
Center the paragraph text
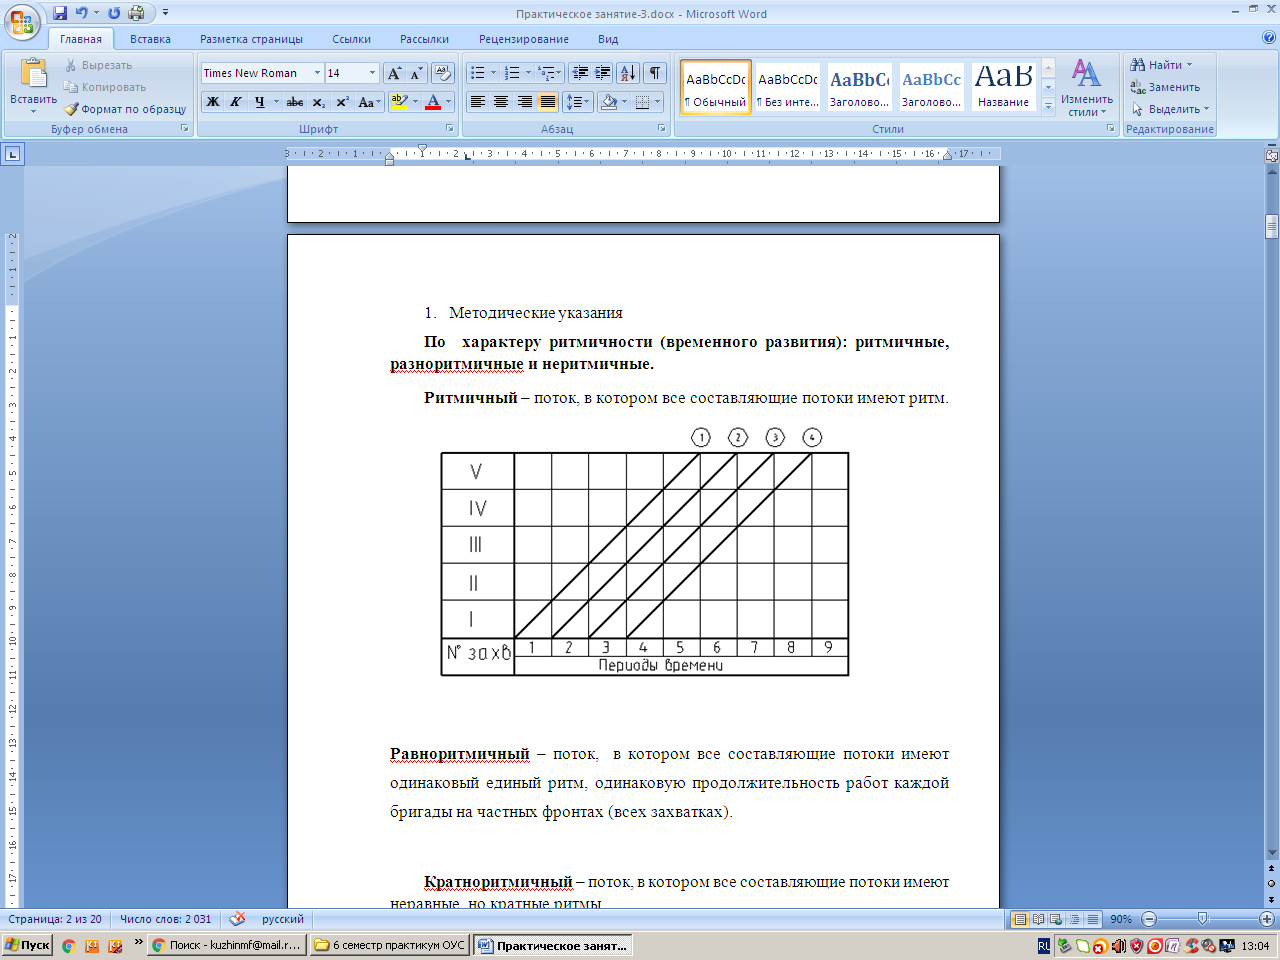coord(501,102)
